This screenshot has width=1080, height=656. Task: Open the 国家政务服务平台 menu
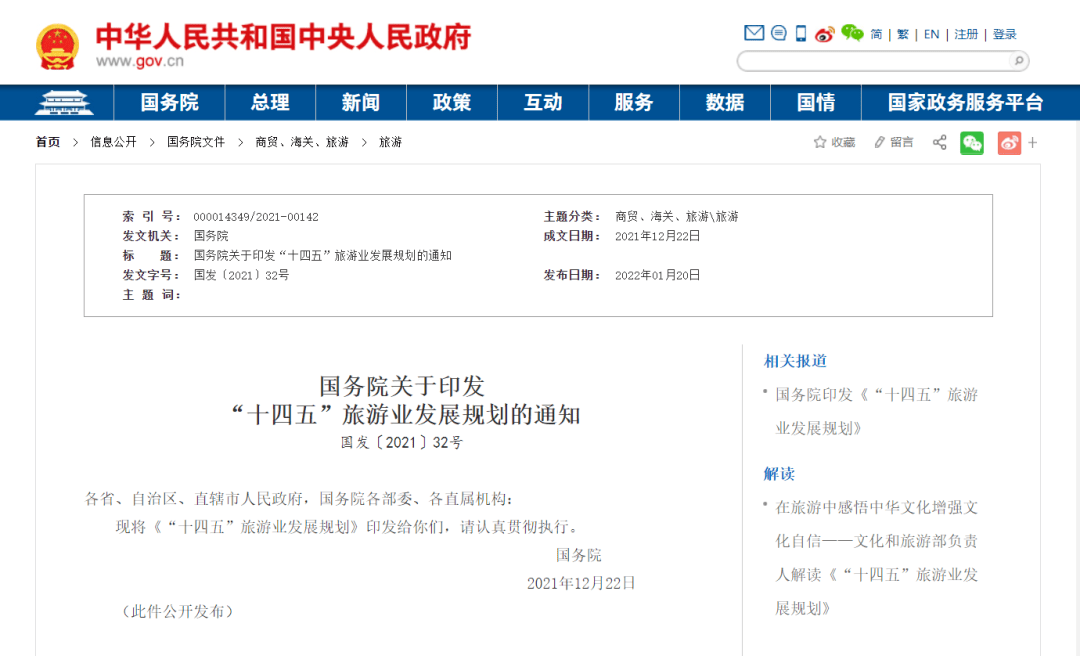(x=965, y=103)
